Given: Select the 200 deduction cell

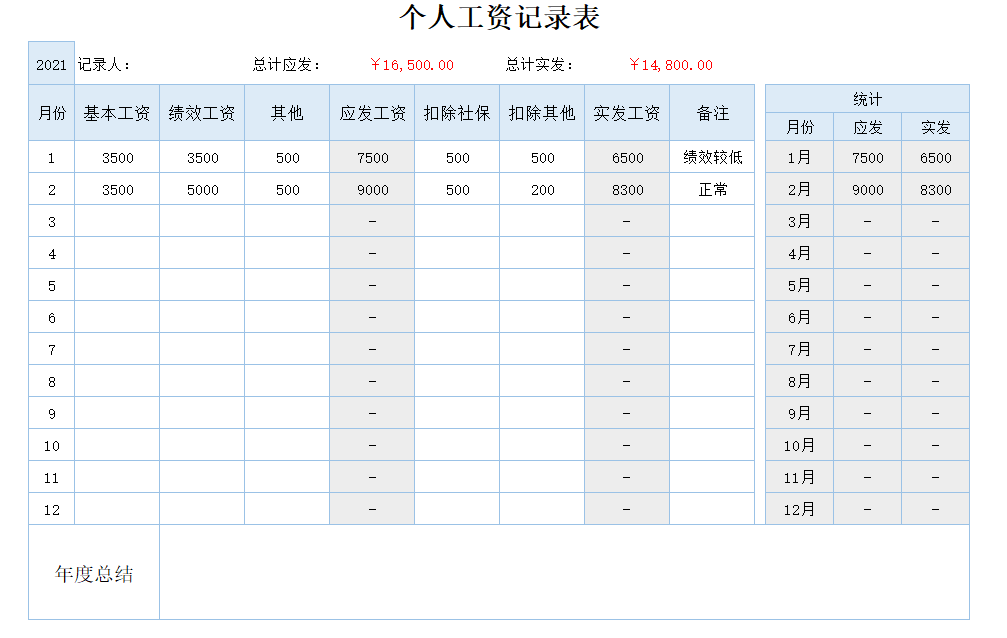Looking at the screenshot, I should click(542, 190).
